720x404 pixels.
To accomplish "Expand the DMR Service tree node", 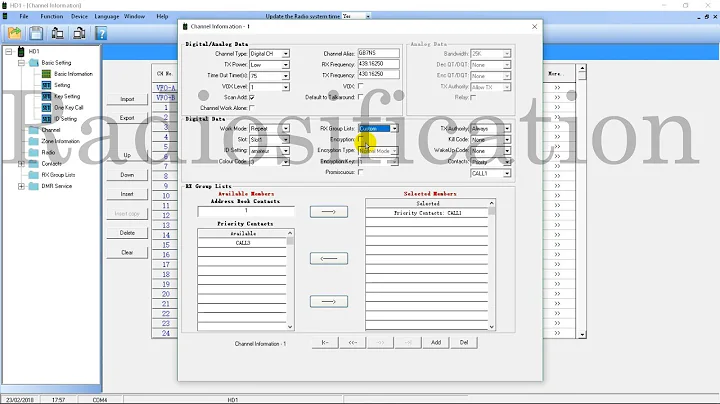I will tap(21, 186).
